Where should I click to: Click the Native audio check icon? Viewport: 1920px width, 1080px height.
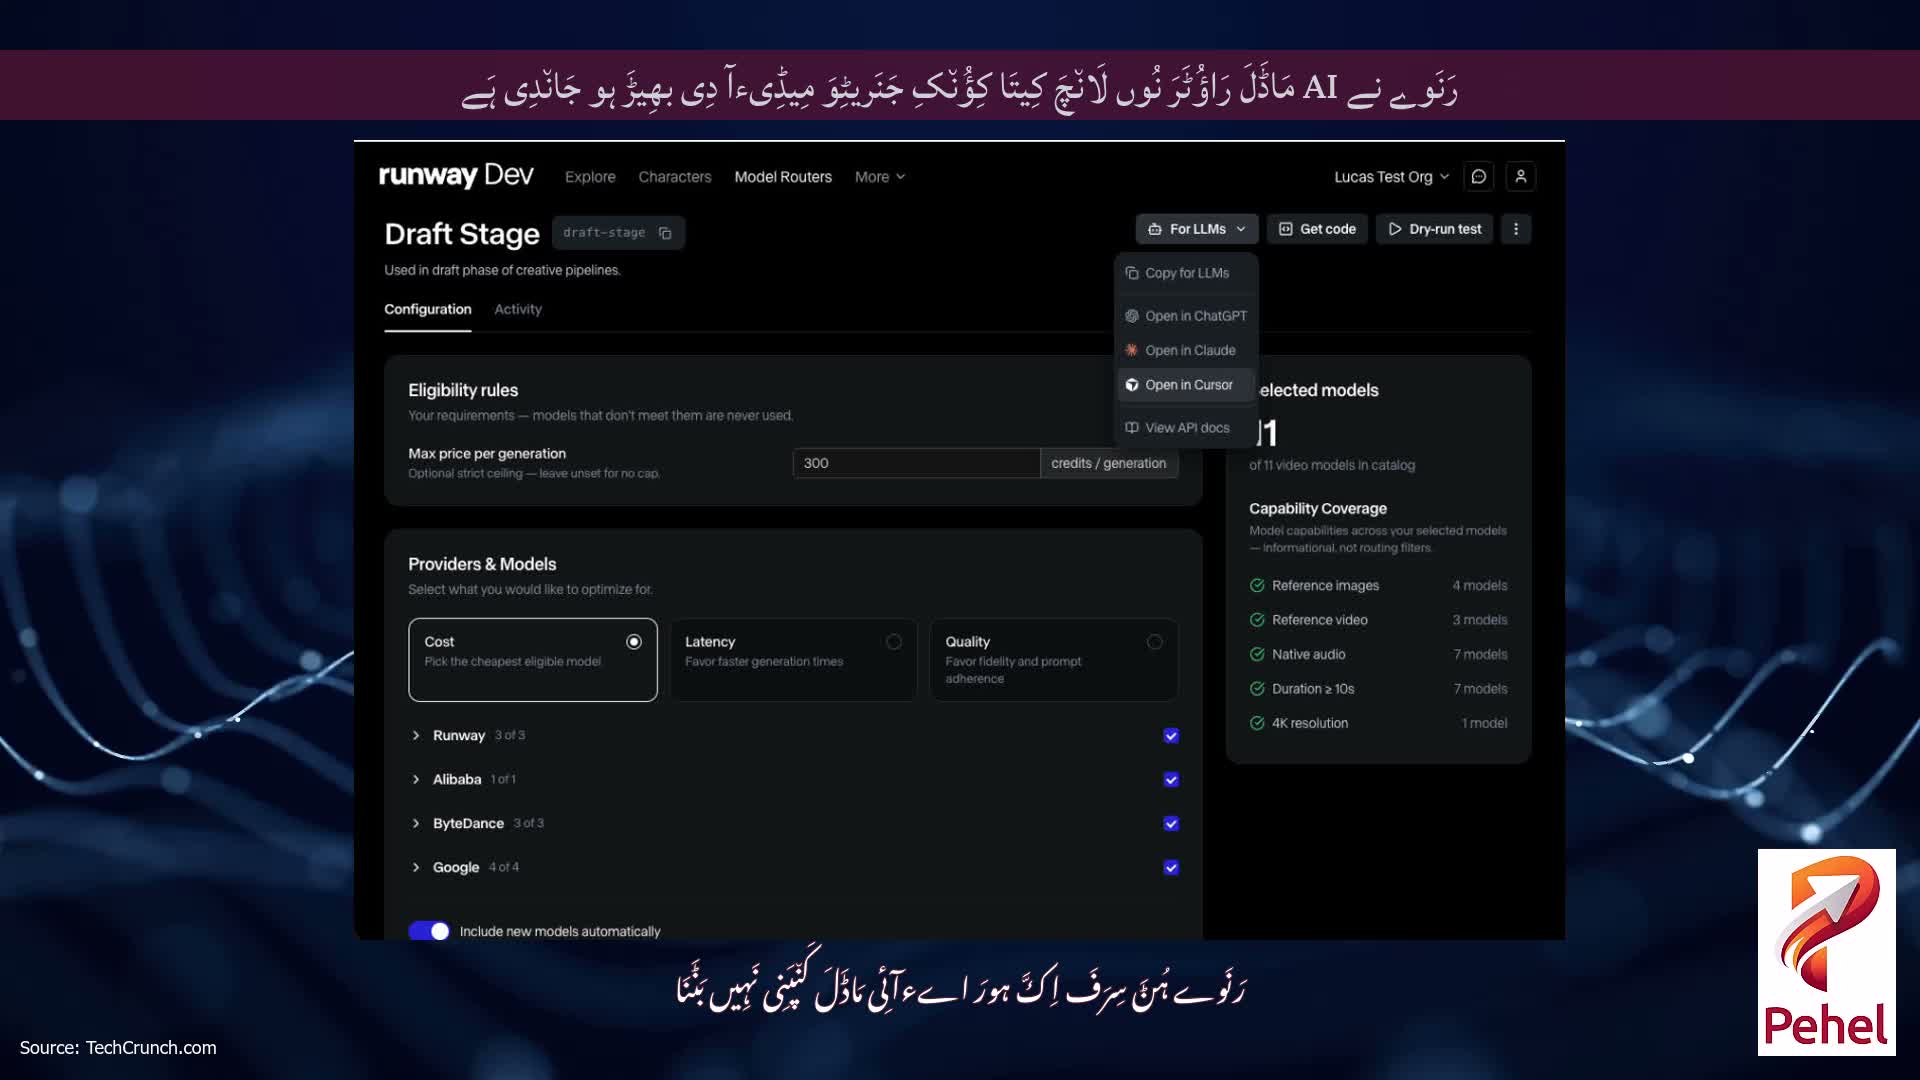pyautogui.click(x=1257, y=654)
